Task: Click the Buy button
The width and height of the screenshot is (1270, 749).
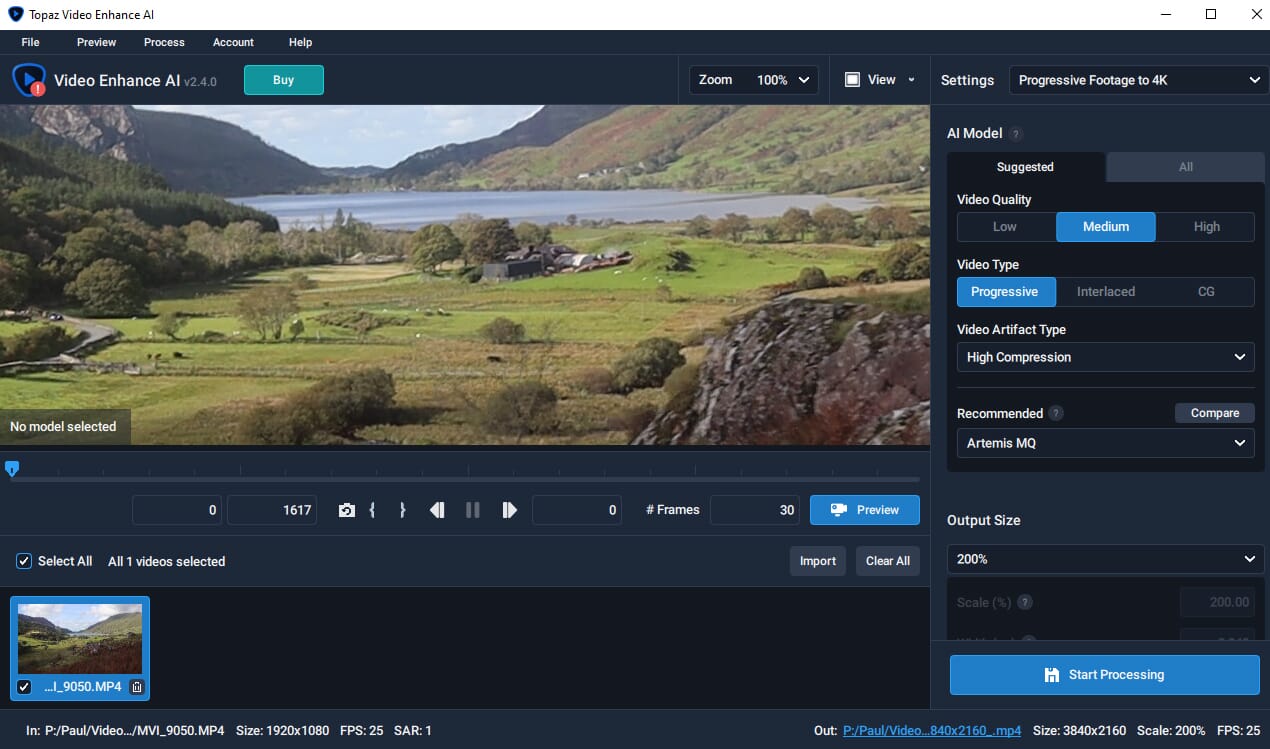Action: click(284, 80)
